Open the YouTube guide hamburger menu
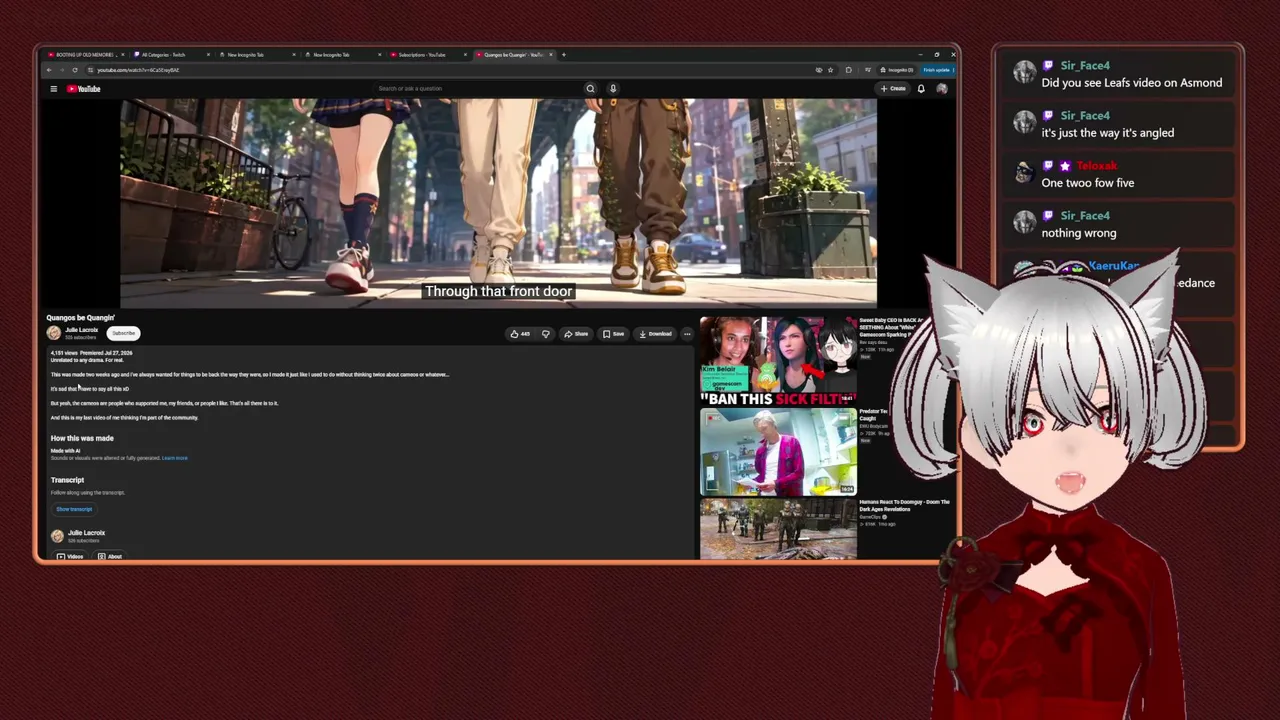This screenshot has height=720, width=1280. point(54,89)
